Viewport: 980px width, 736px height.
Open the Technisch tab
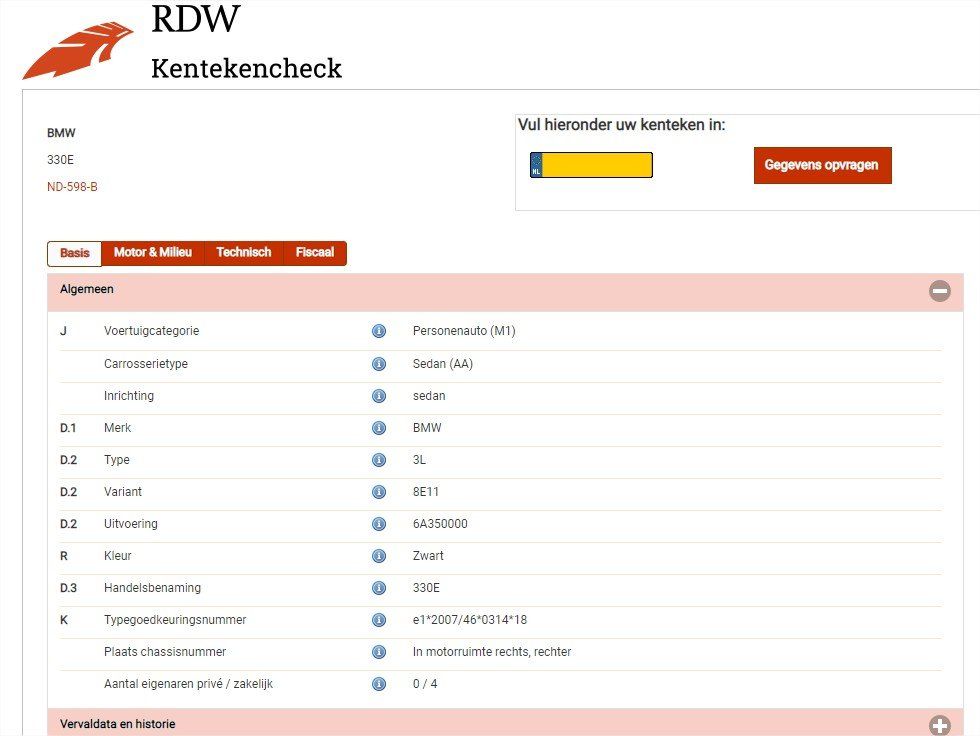coord(244,252)
